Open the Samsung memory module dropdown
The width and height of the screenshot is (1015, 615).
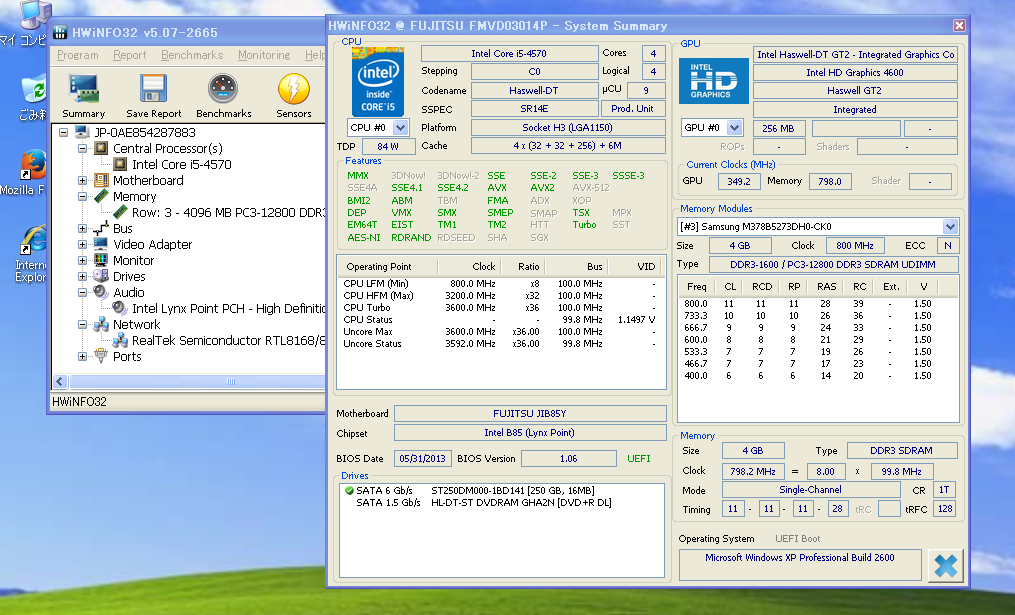pyautogui.click(x=950, y=227)
